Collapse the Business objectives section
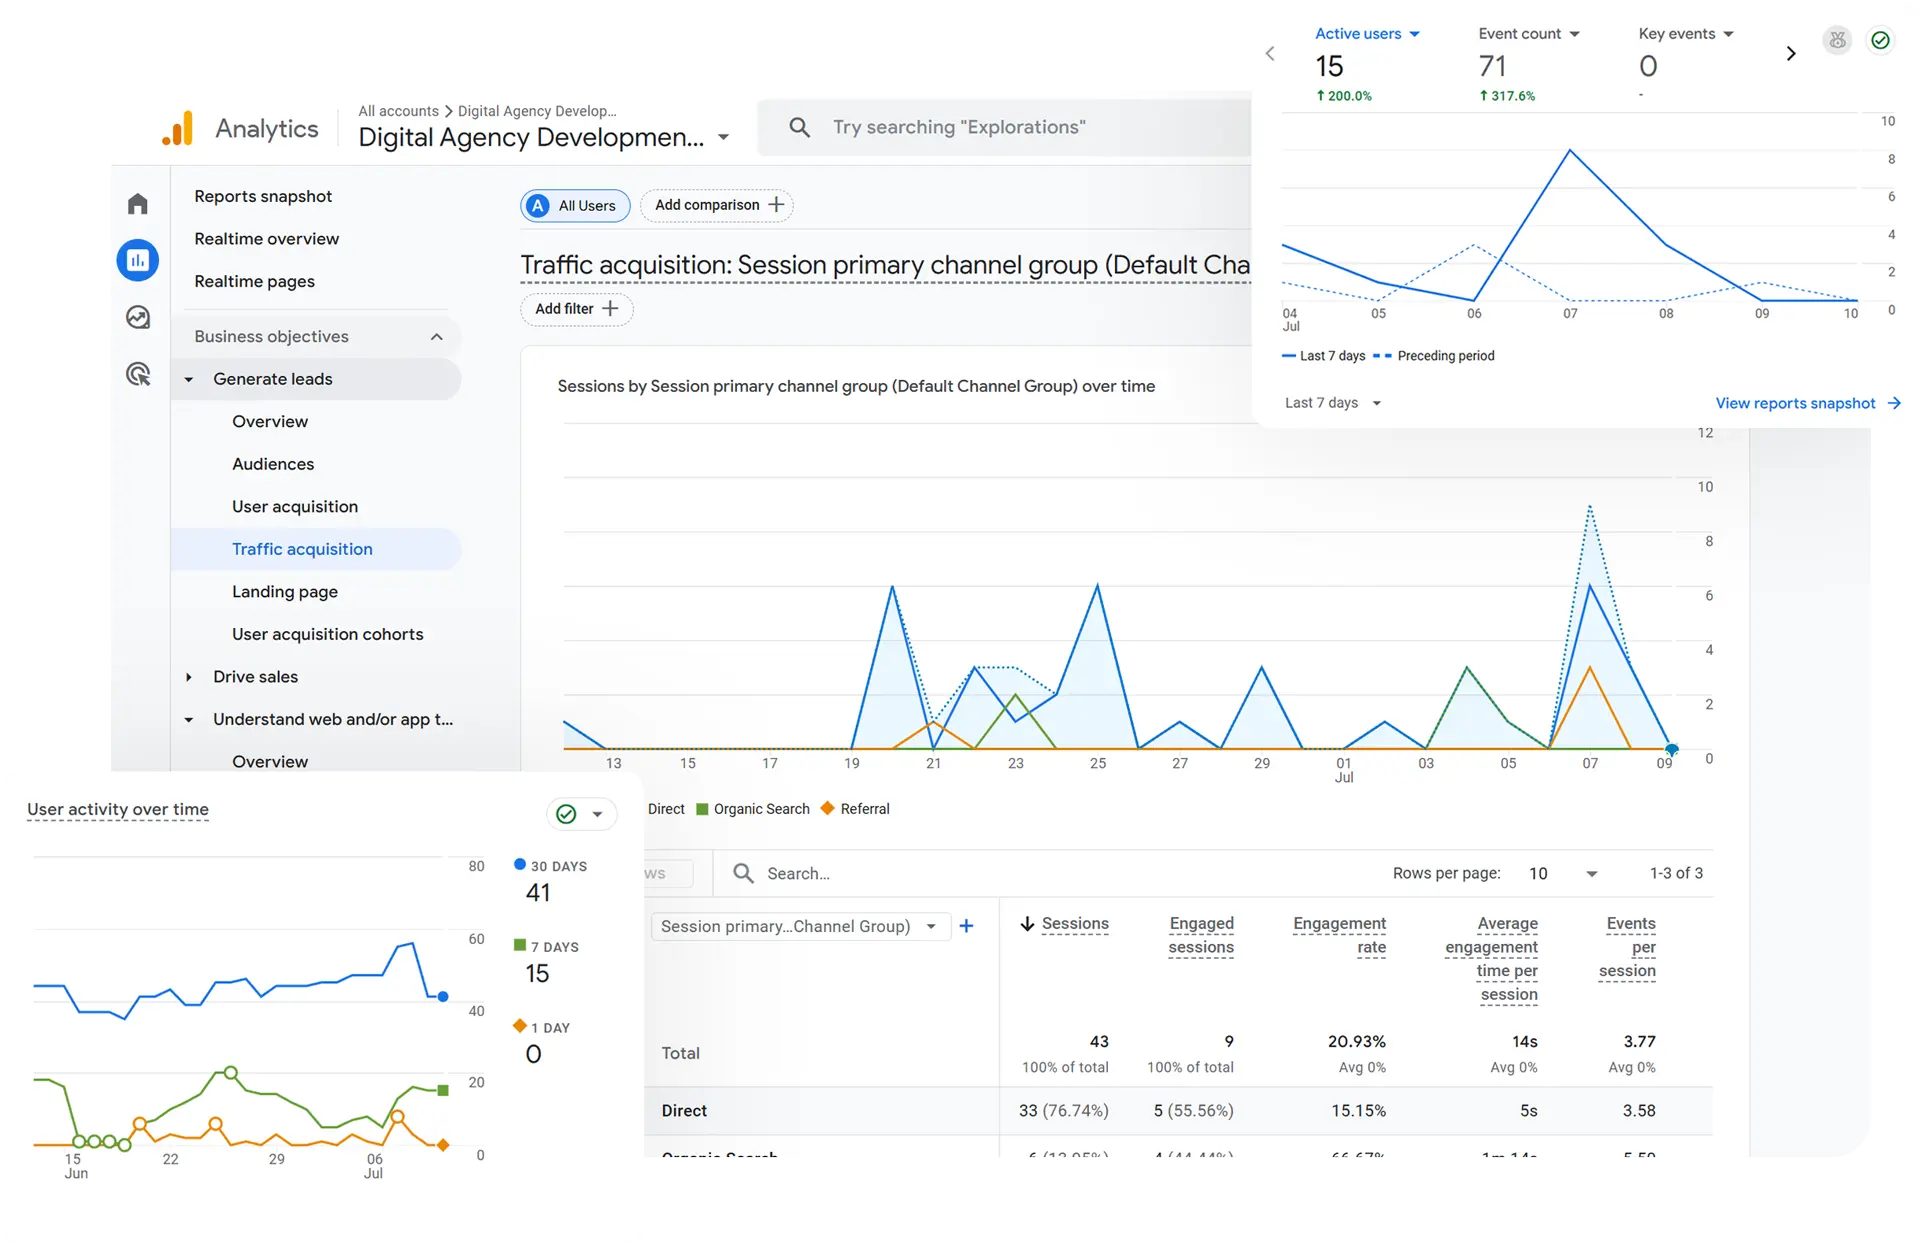 pos(436,337)
